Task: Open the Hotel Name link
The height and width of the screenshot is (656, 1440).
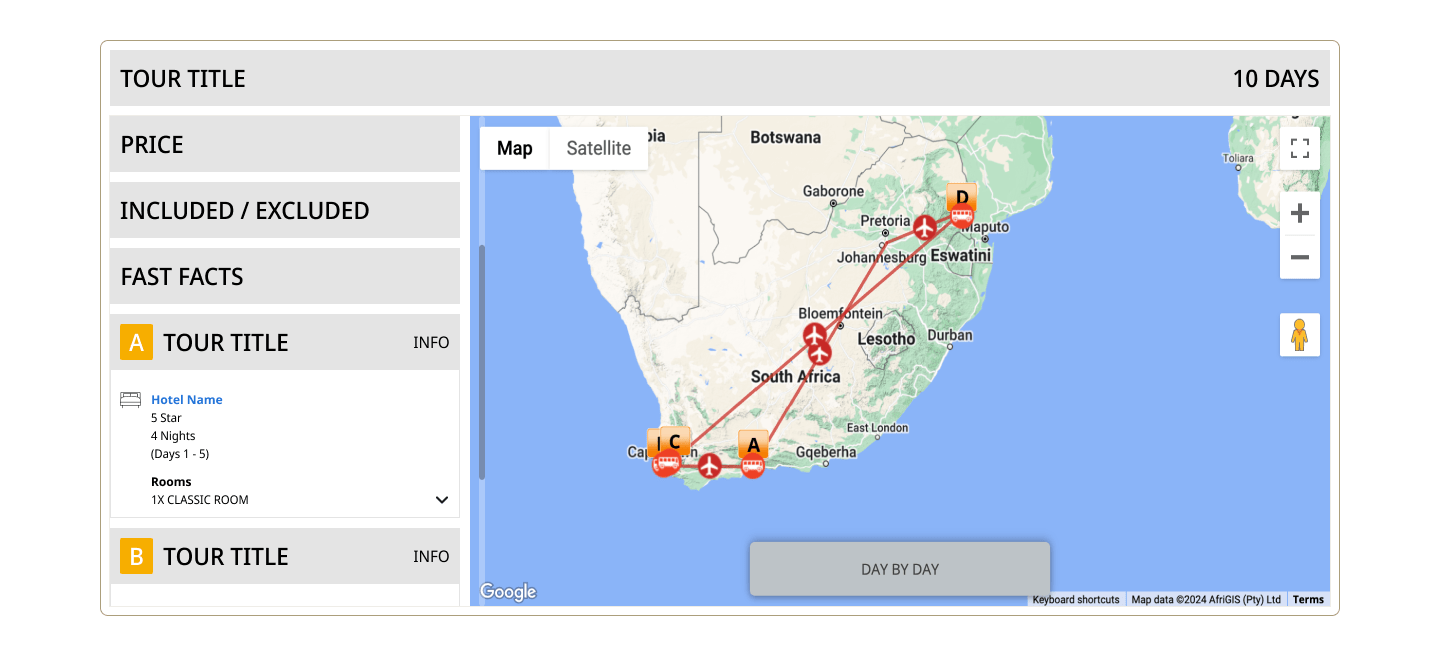Action: 187,399
